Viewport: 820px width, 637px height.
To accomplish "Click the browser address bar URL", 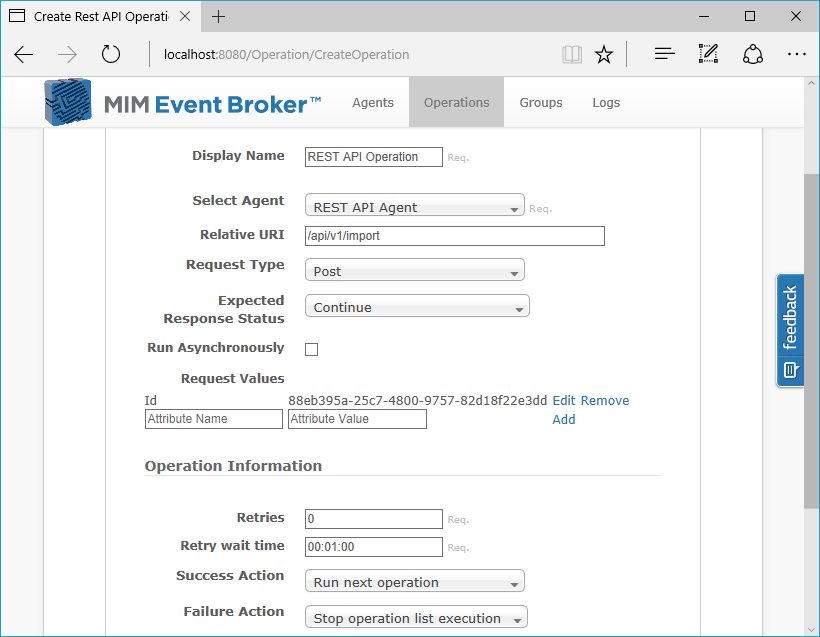I will click(287, 54).
